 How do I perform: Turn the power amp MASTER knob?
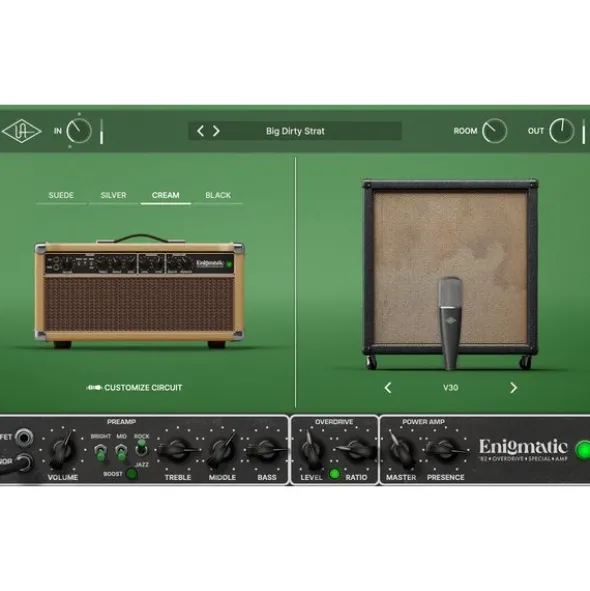(401, 449)
